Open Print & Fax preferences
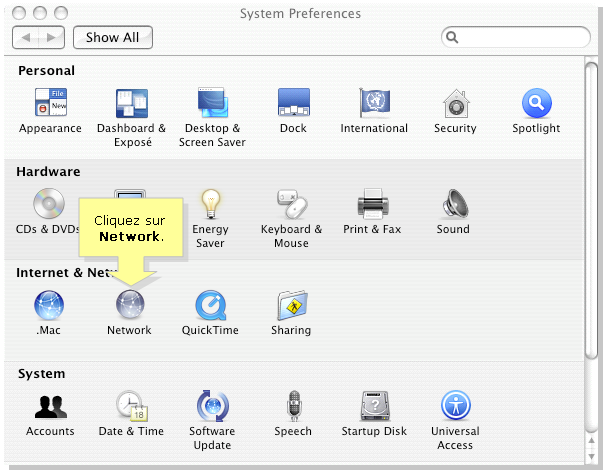 372,205
